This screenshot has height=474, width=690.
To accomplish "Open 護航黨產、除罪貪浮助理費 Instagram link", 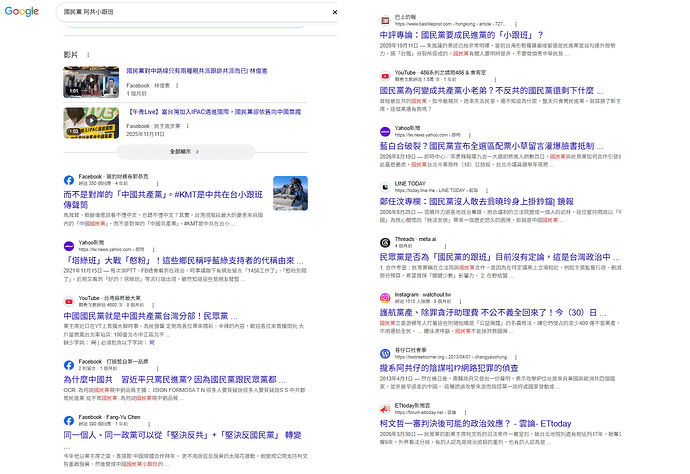I will (x=493, y=312).
